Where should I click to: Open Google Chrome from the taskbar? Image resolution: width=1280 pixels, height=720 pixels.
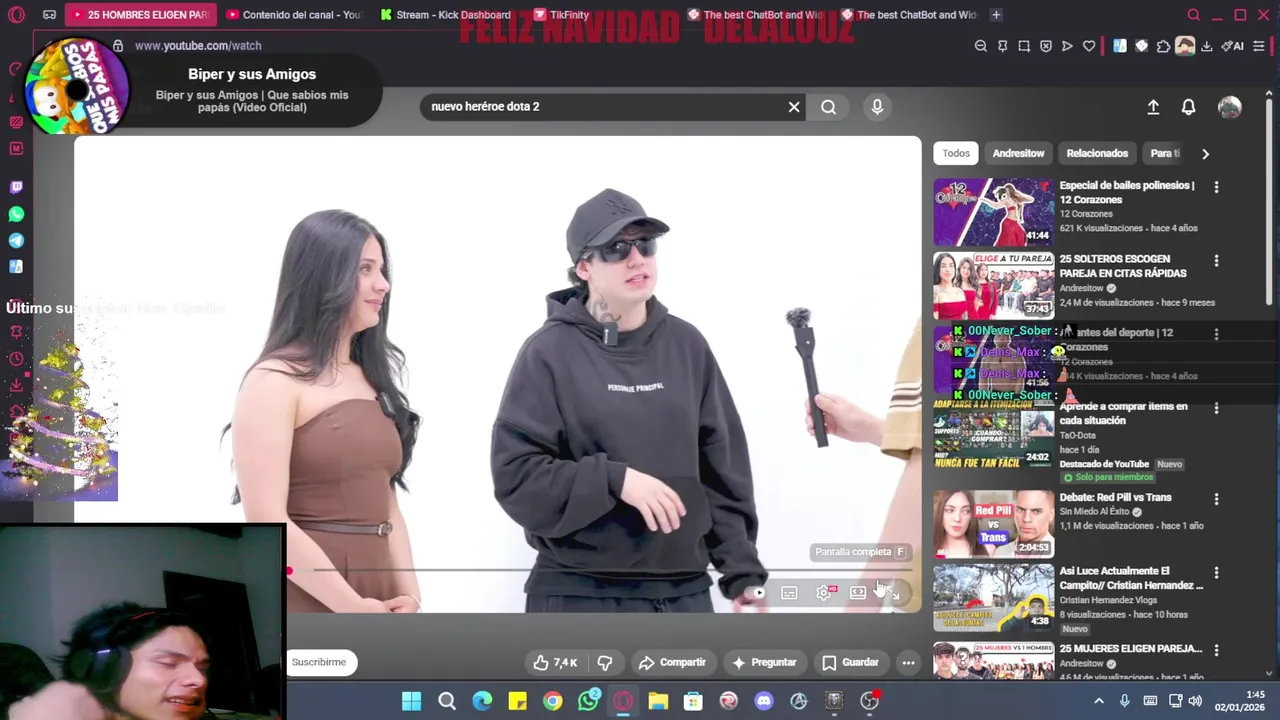(552, 701)
